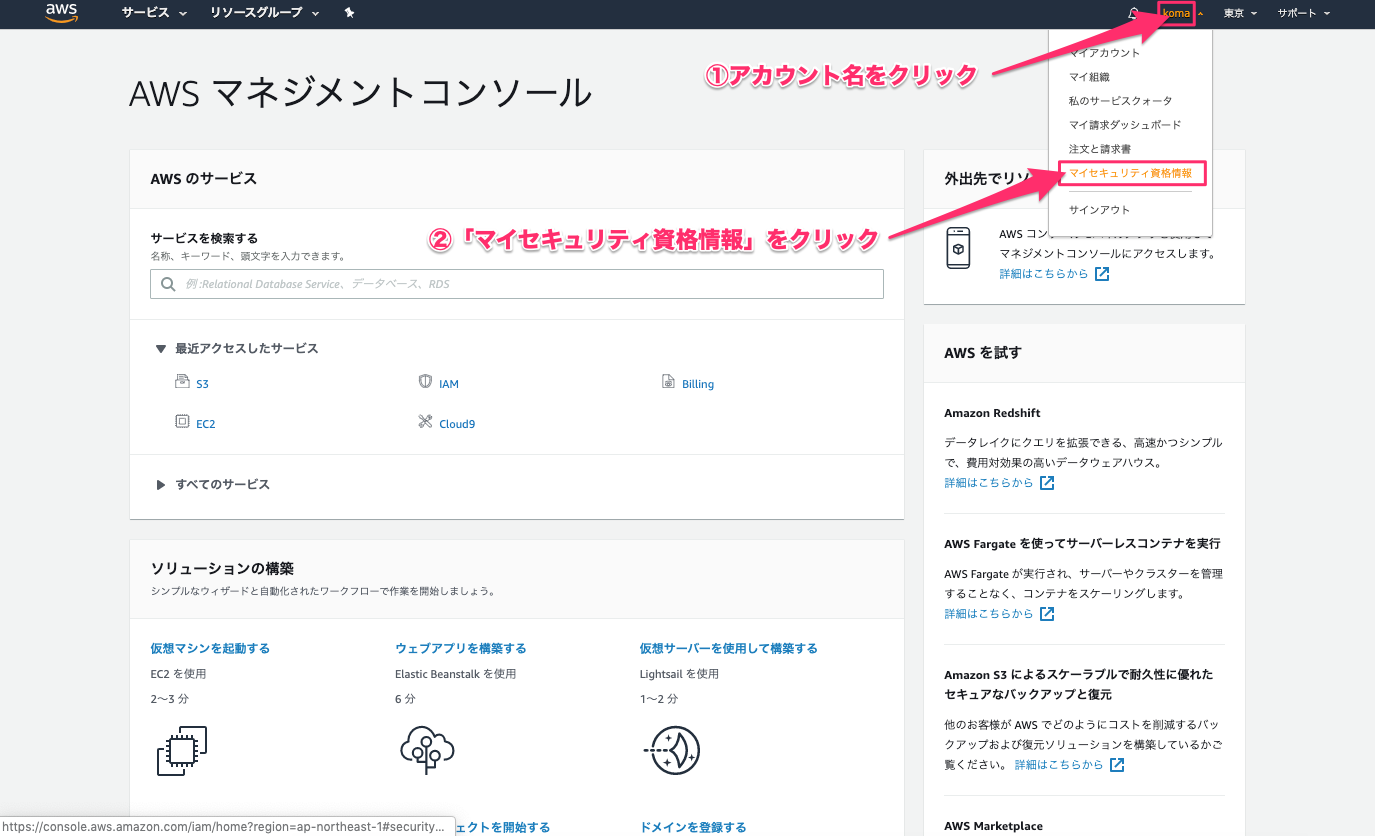Click the pin shortcut icon in navbar
Image resolution: width=1375 pixels, height=836 pixels.
coord(349,13)
